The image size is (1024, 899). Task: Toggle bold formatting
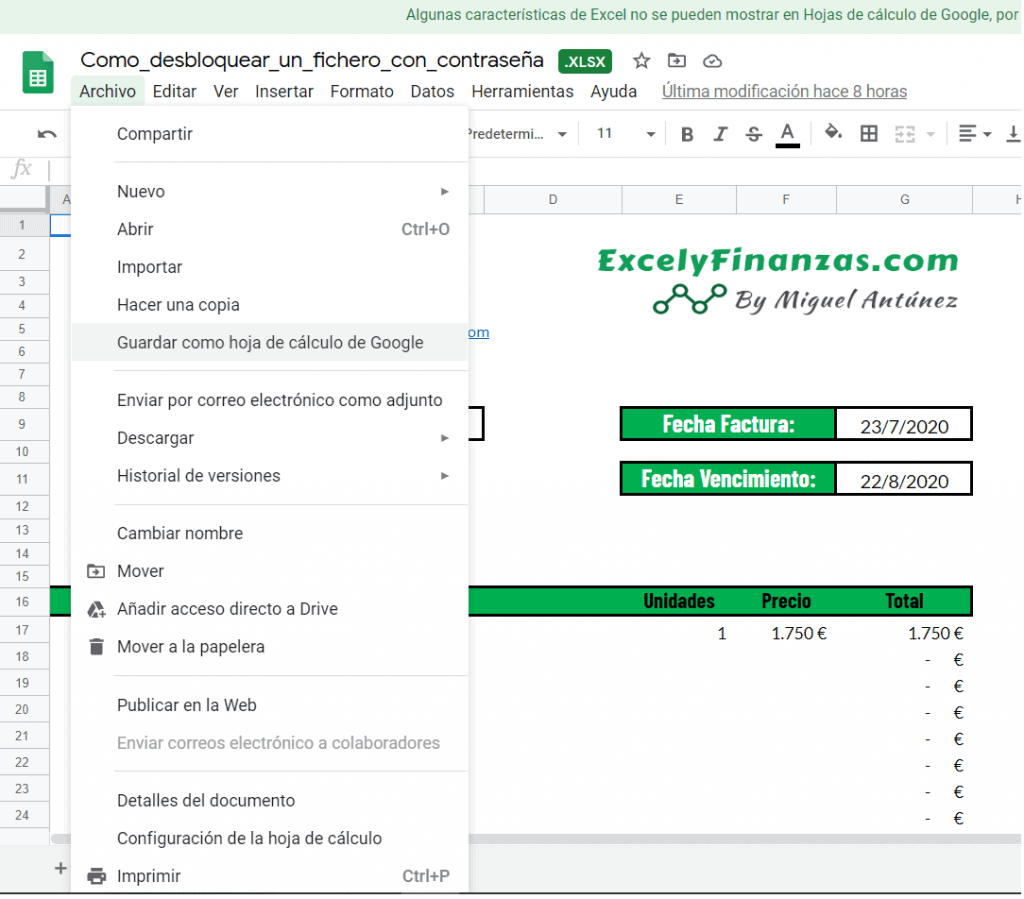pyautogui.click(x=687, y=134)
